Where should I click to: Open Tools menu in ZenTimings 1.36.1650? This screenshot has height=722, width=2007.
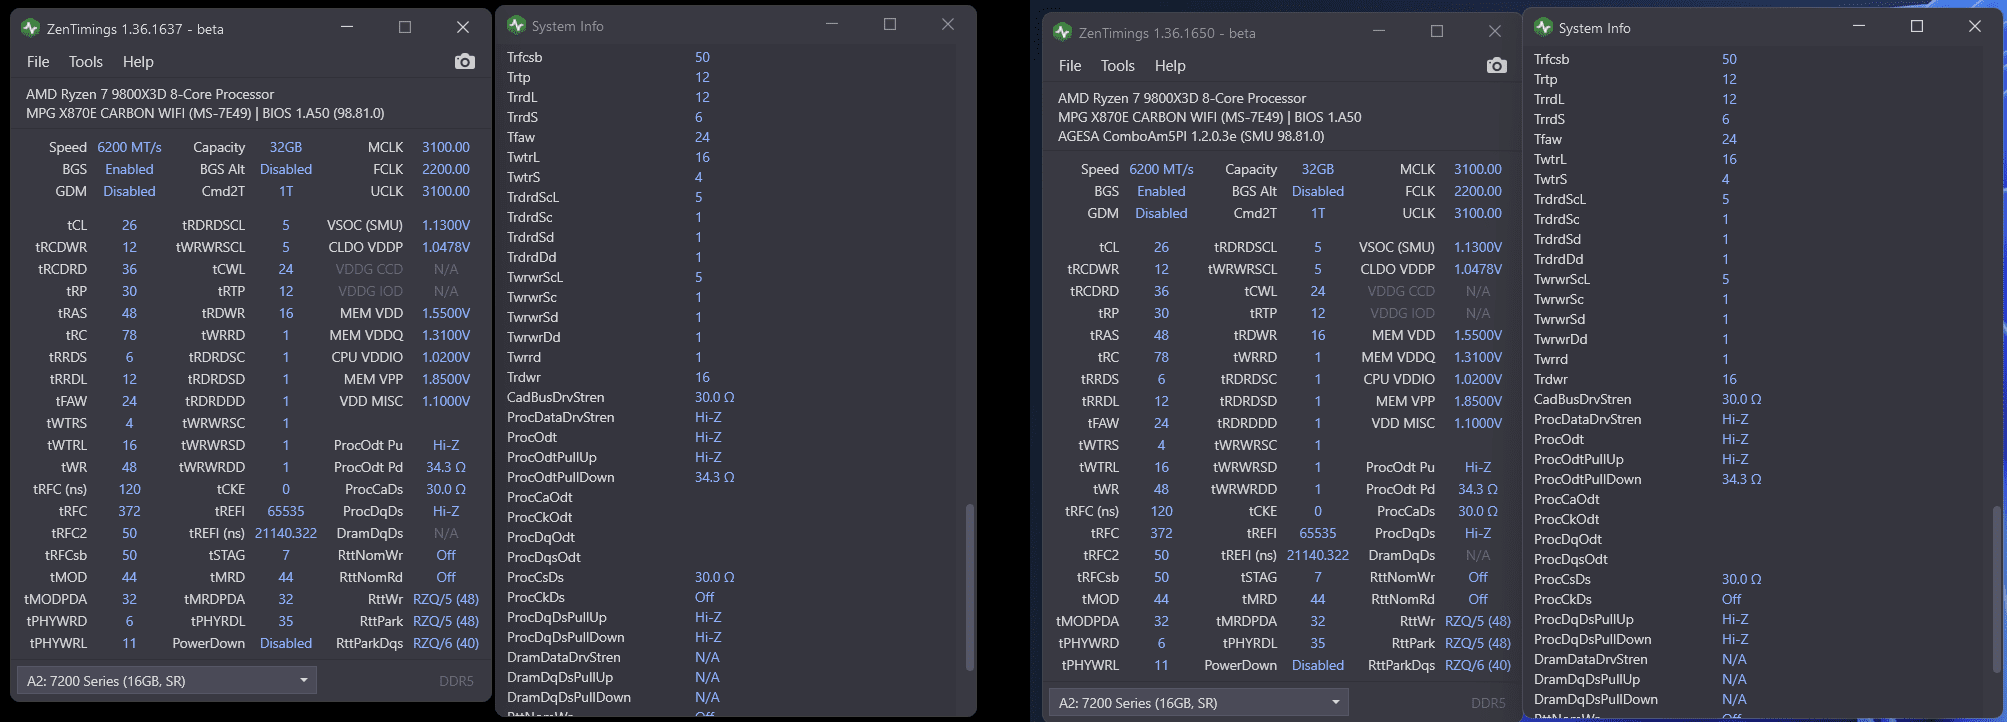(1118, 66)
